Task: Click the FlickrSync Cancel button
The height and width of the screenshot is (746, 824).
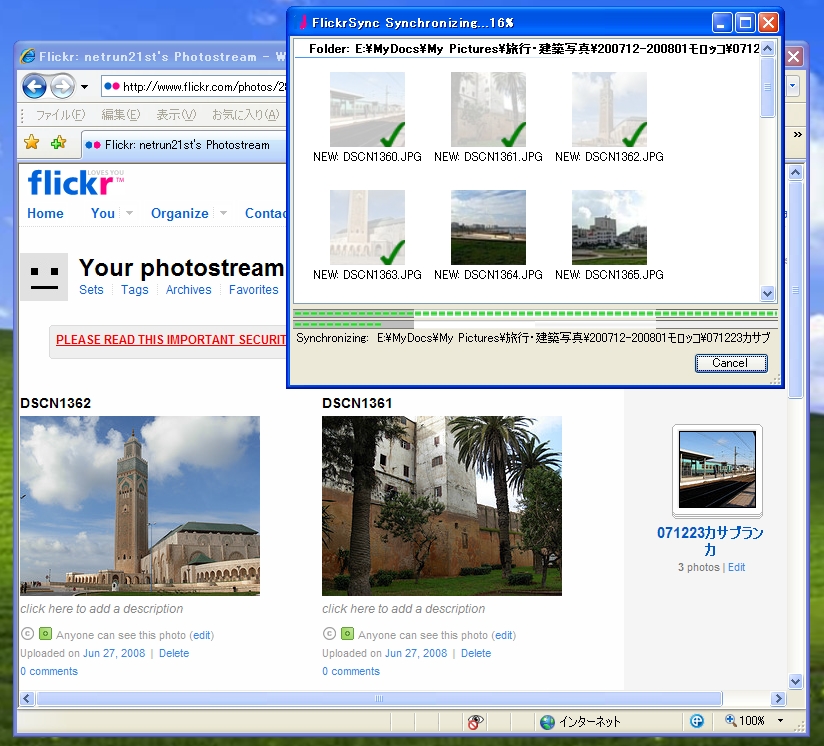Action: click(x=731, y=363)
